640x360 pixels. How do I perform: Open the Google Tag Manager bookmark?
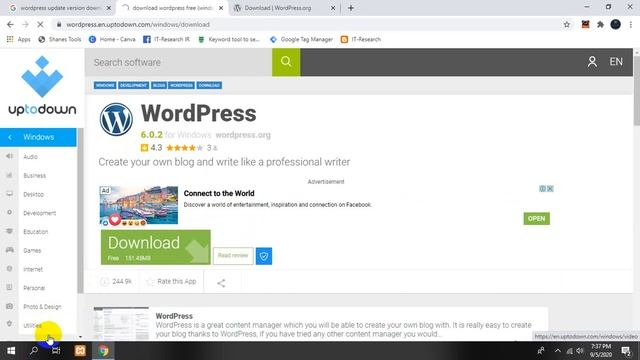301,39
